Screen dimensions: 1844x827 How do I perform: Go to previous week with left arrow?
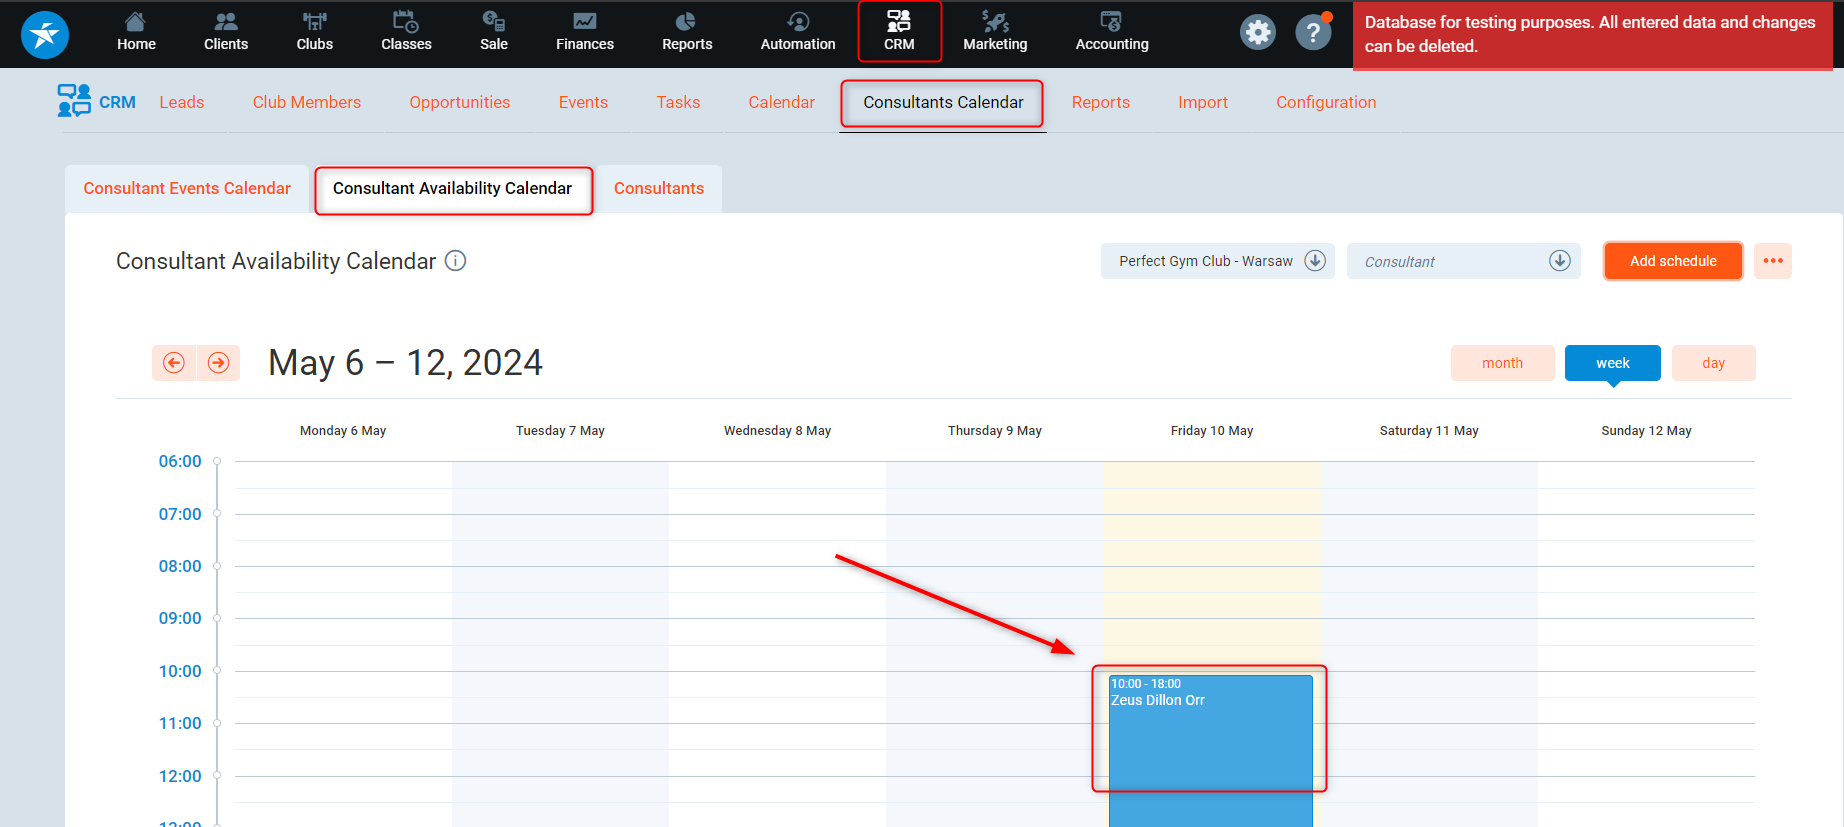(x=174, y=363)
